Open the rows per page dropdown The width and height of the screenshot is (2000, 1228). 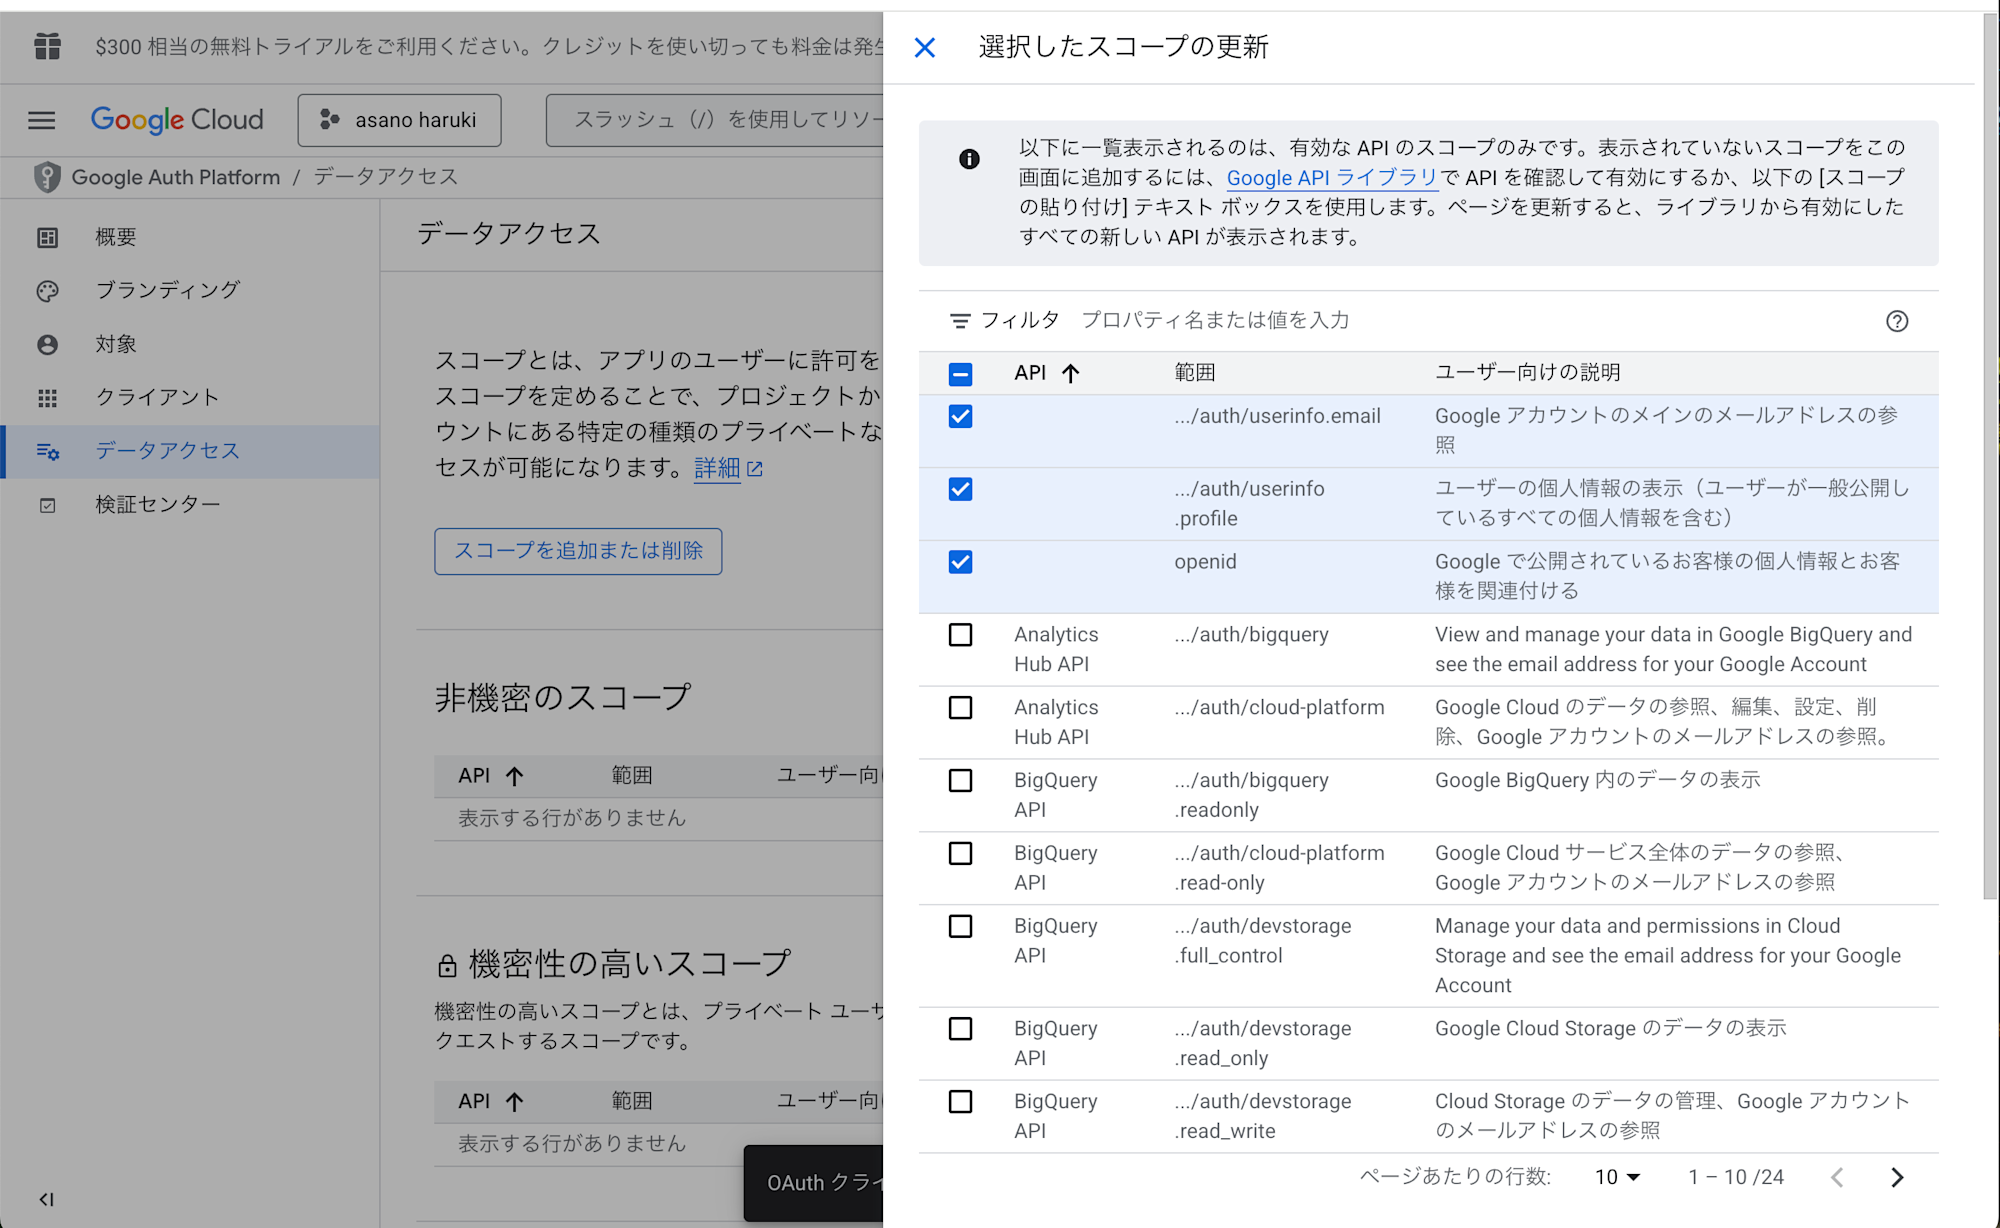1617,1177
